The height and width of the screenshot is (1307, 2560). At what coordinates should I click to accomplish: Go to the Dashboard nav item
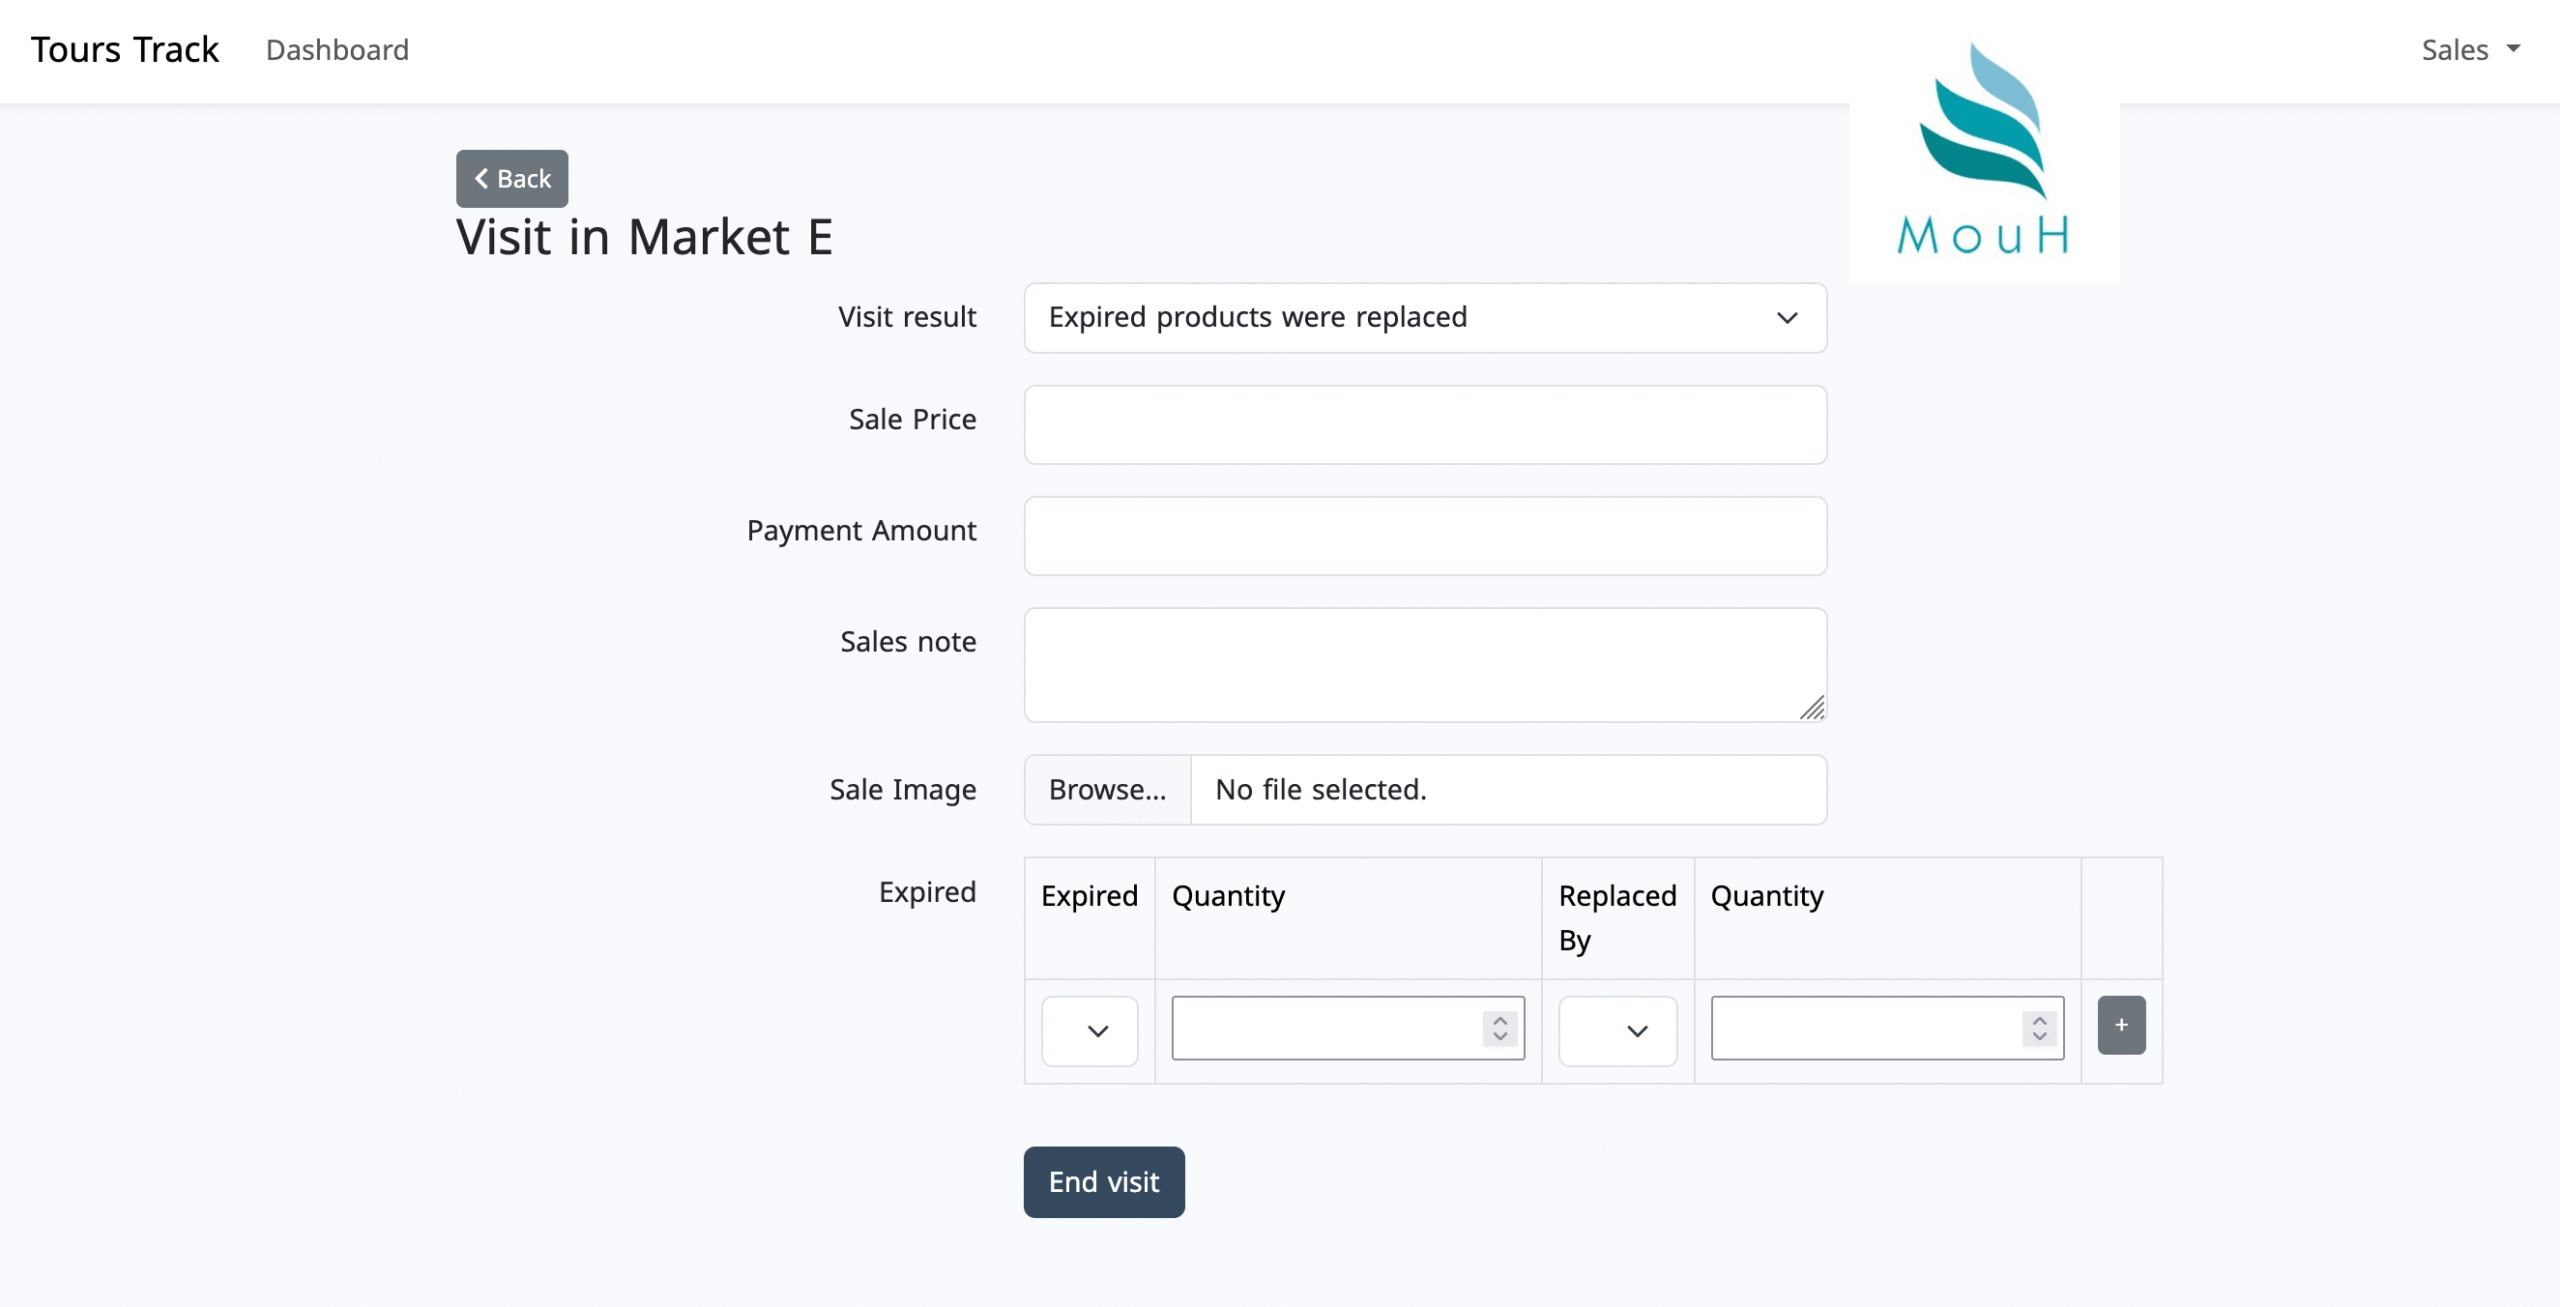pos(337,50)
